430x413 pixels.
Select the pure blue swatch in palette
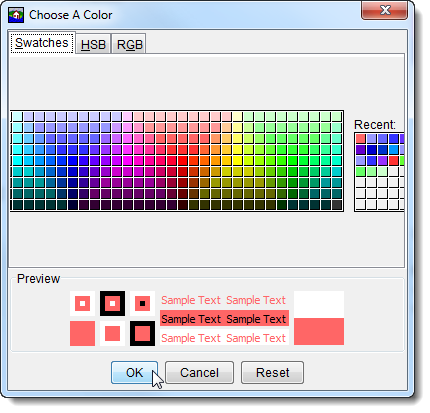tap(72, 161)
